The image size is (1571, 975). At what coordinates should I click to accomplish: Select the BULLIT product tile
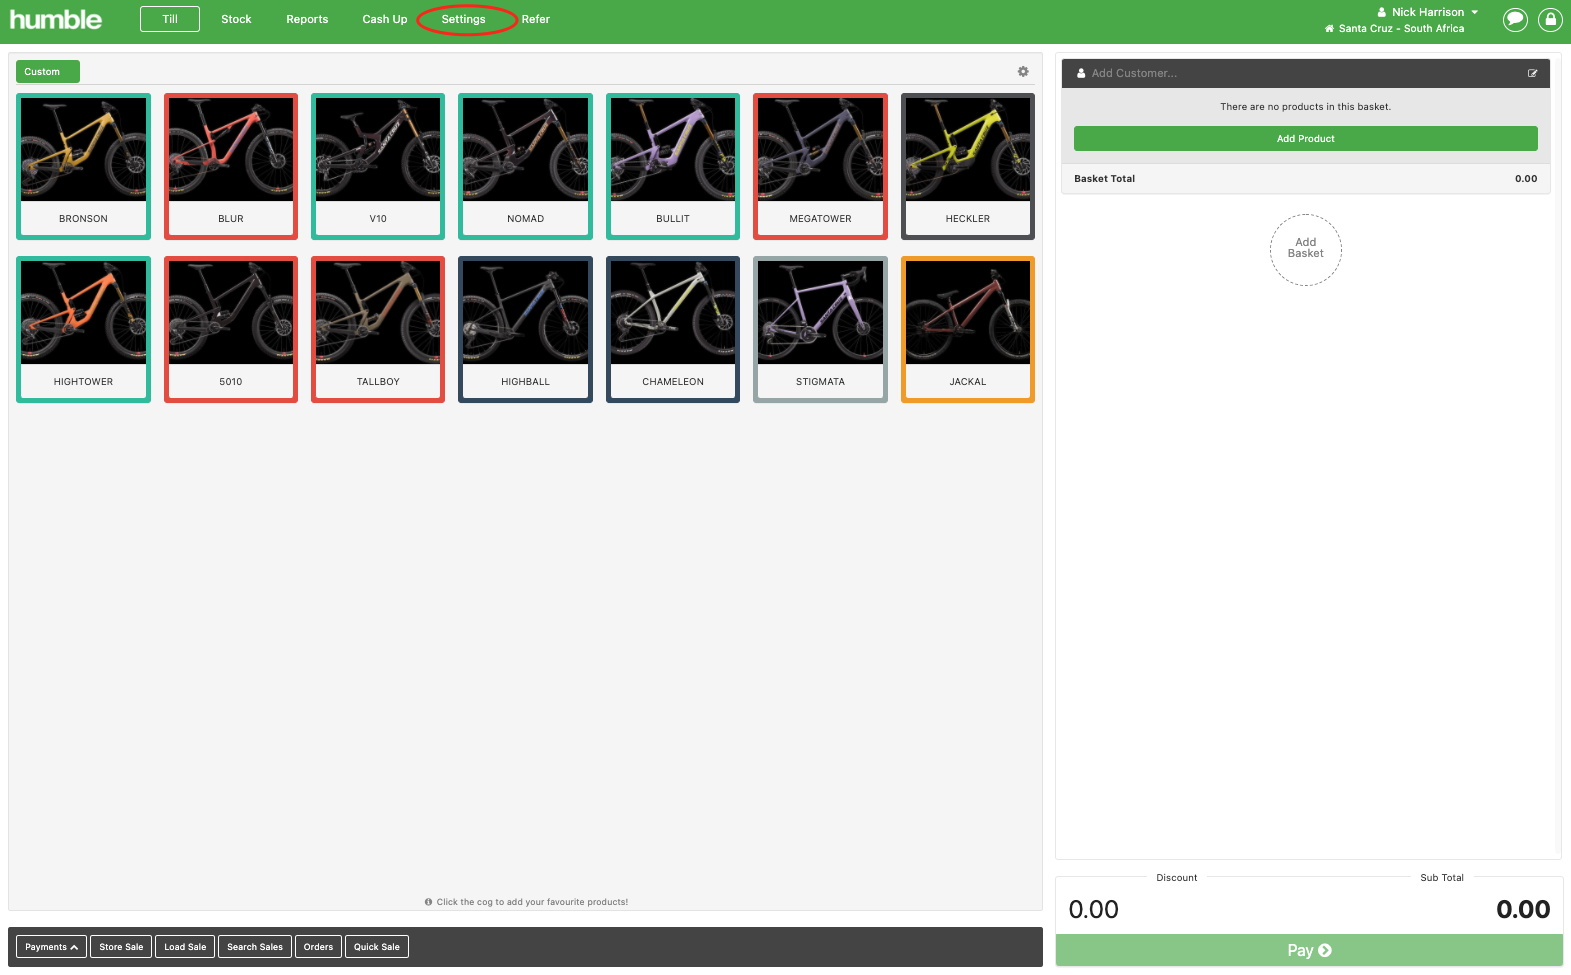point(673,167)
